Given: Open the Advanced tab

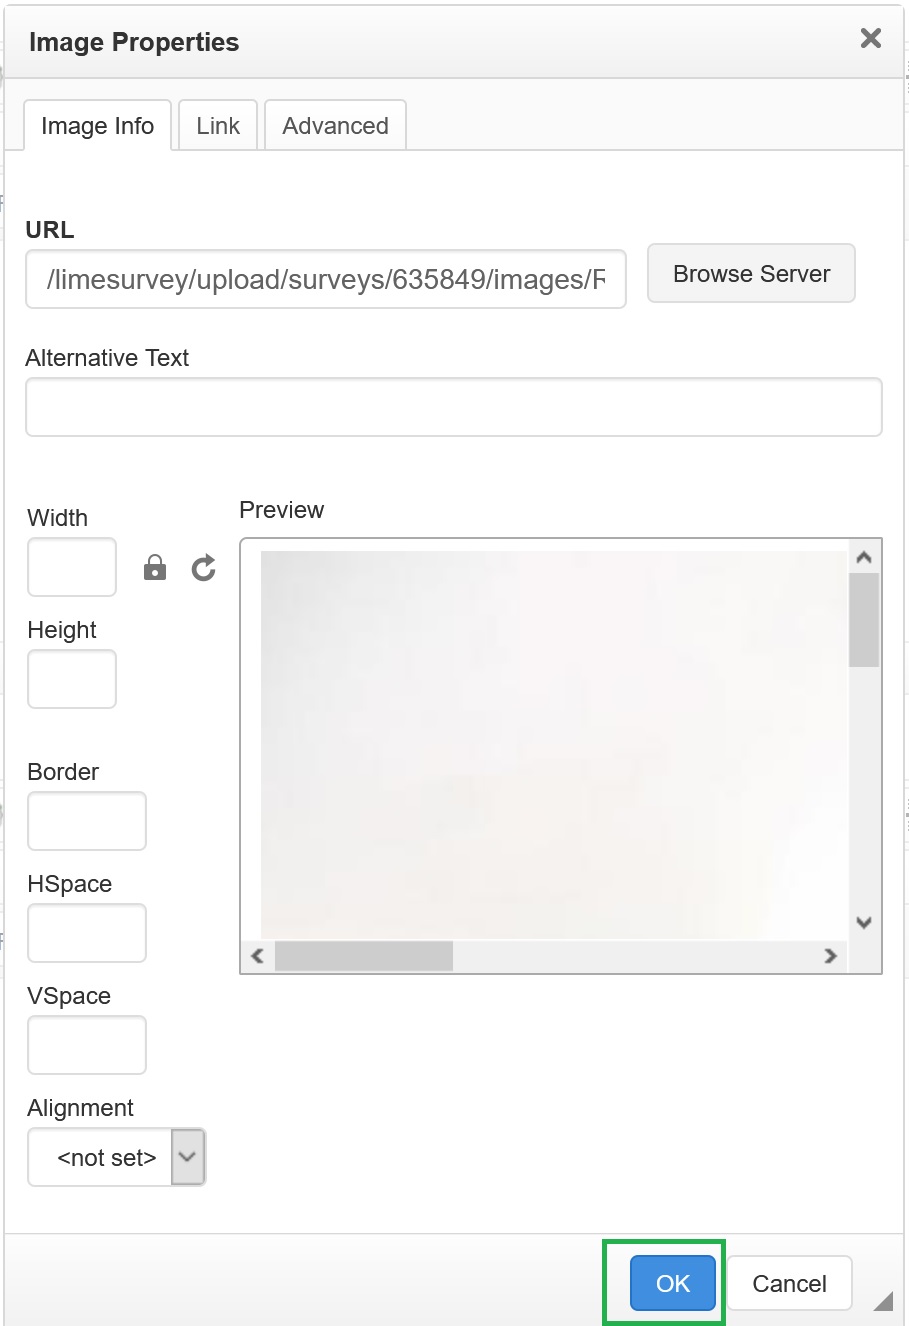Looking at the screenshot, I should point(335,126).
